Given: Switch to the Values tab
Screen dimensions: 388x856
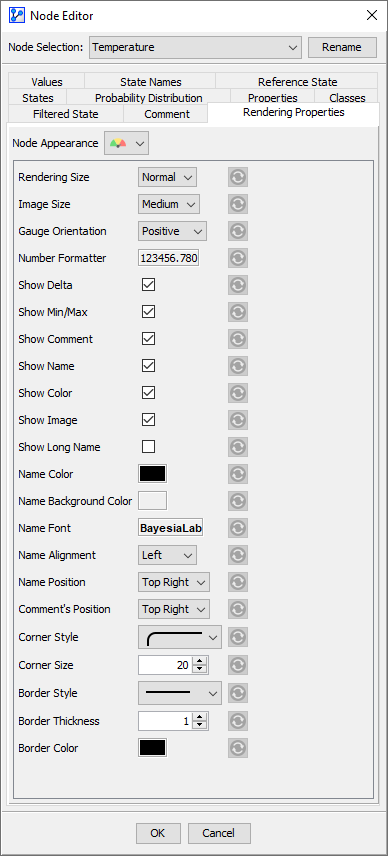Looking at the screenshot, I should (x=46, y=82).
